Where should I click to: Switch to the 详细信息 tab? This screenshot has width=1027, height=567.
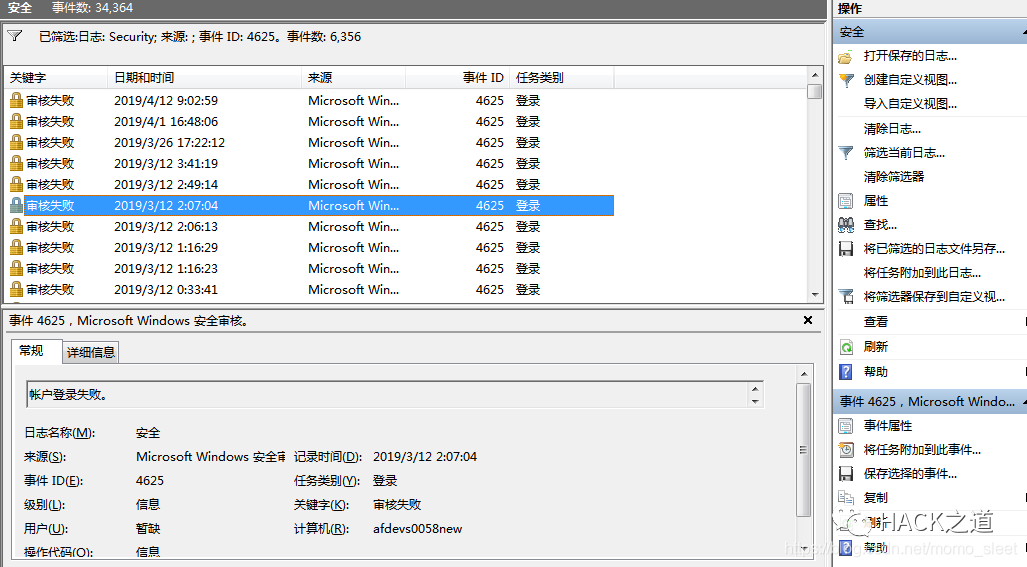91,352
